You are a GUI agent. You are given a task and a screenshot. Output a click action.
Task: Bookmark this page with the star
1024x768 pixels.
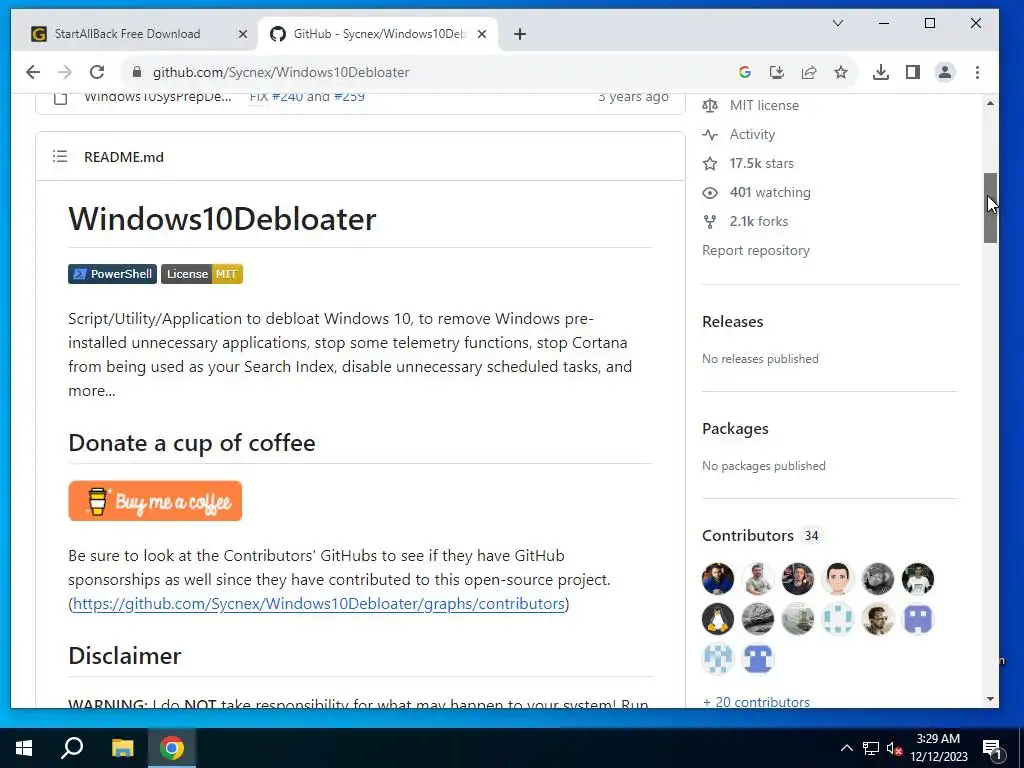840,72
